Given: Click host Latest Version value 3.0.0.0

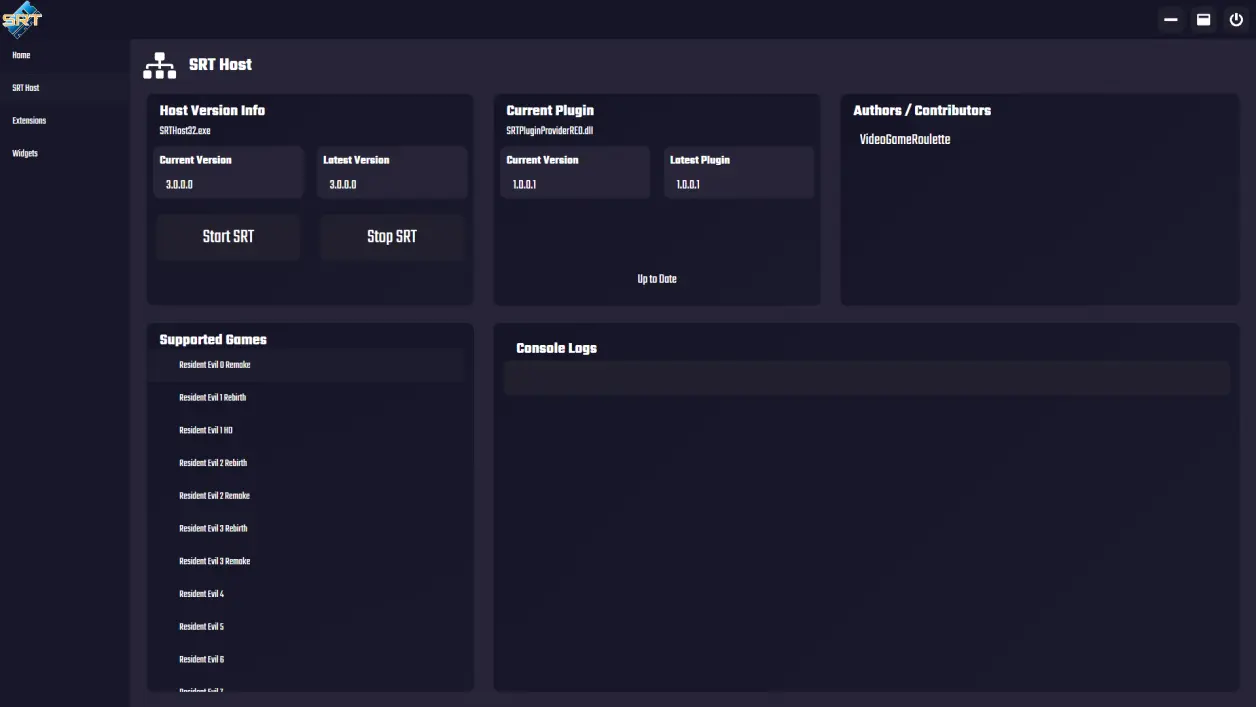Looking at the screenshot, I should pyautogui.click(x=343, y=185).
